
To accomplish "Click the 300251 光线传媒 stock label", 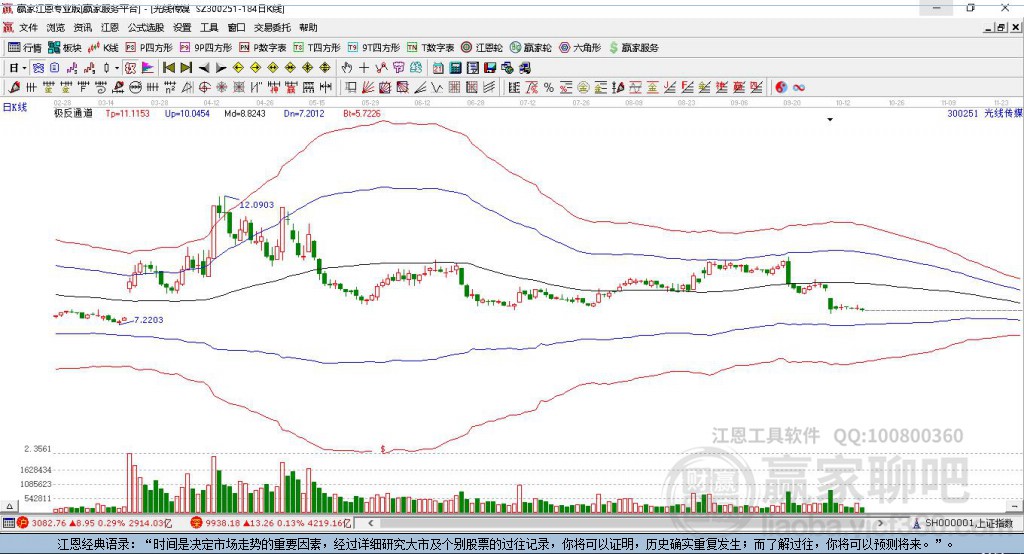I will click(985, 113).
